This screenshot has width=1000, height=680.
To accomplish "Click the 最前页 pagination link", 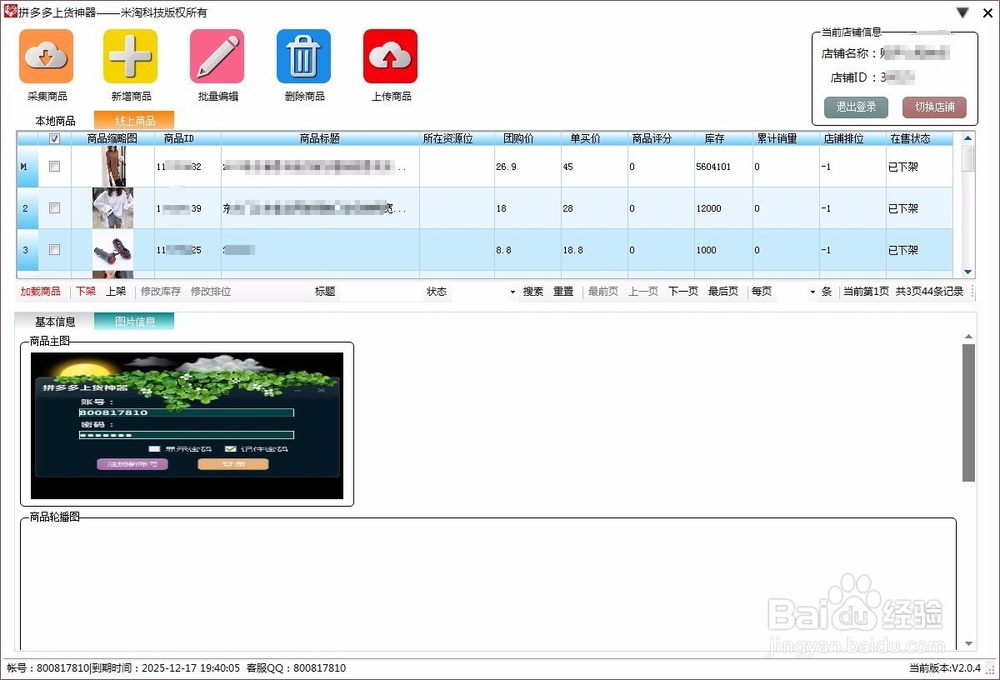I will [x=603, y=292].
